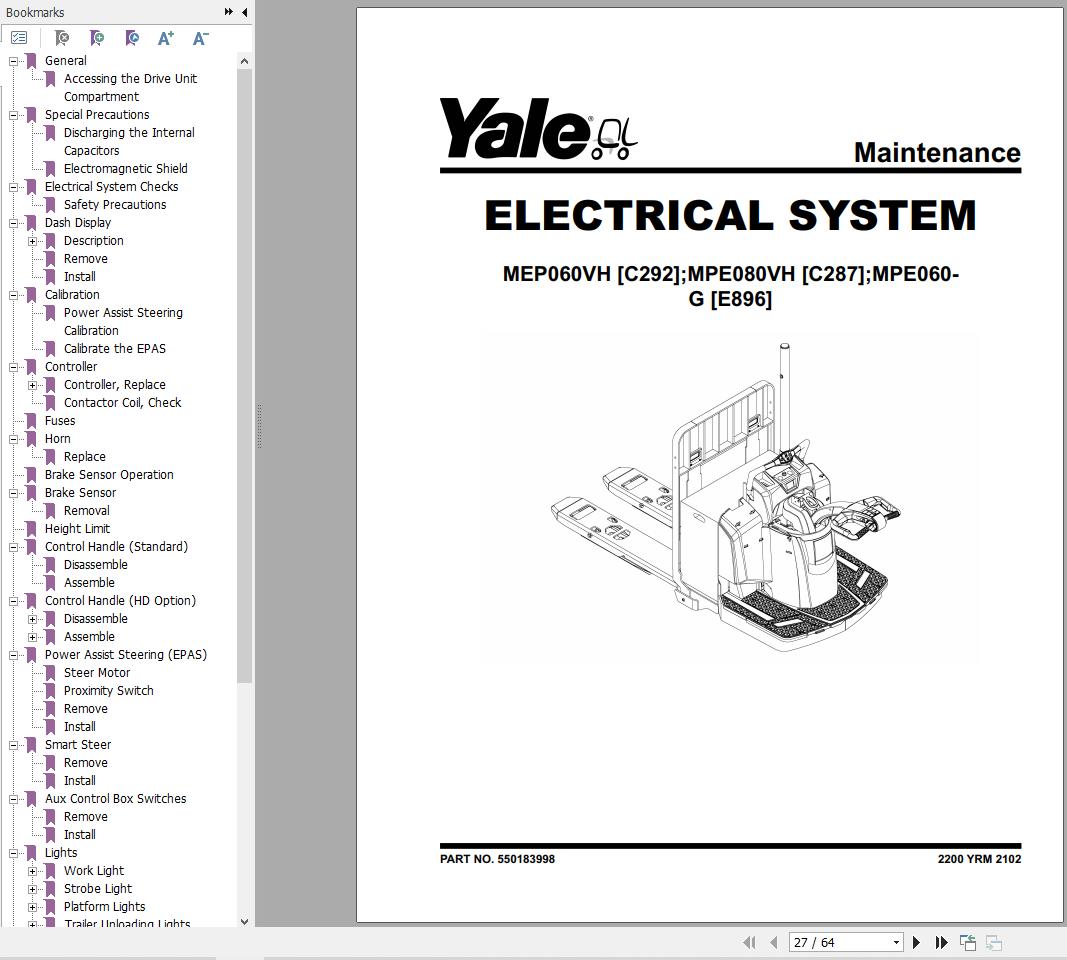1067x960 pixels.
Task: Select the Control Handle (HD Option) bookmark
Action: (x=120, y=601)
